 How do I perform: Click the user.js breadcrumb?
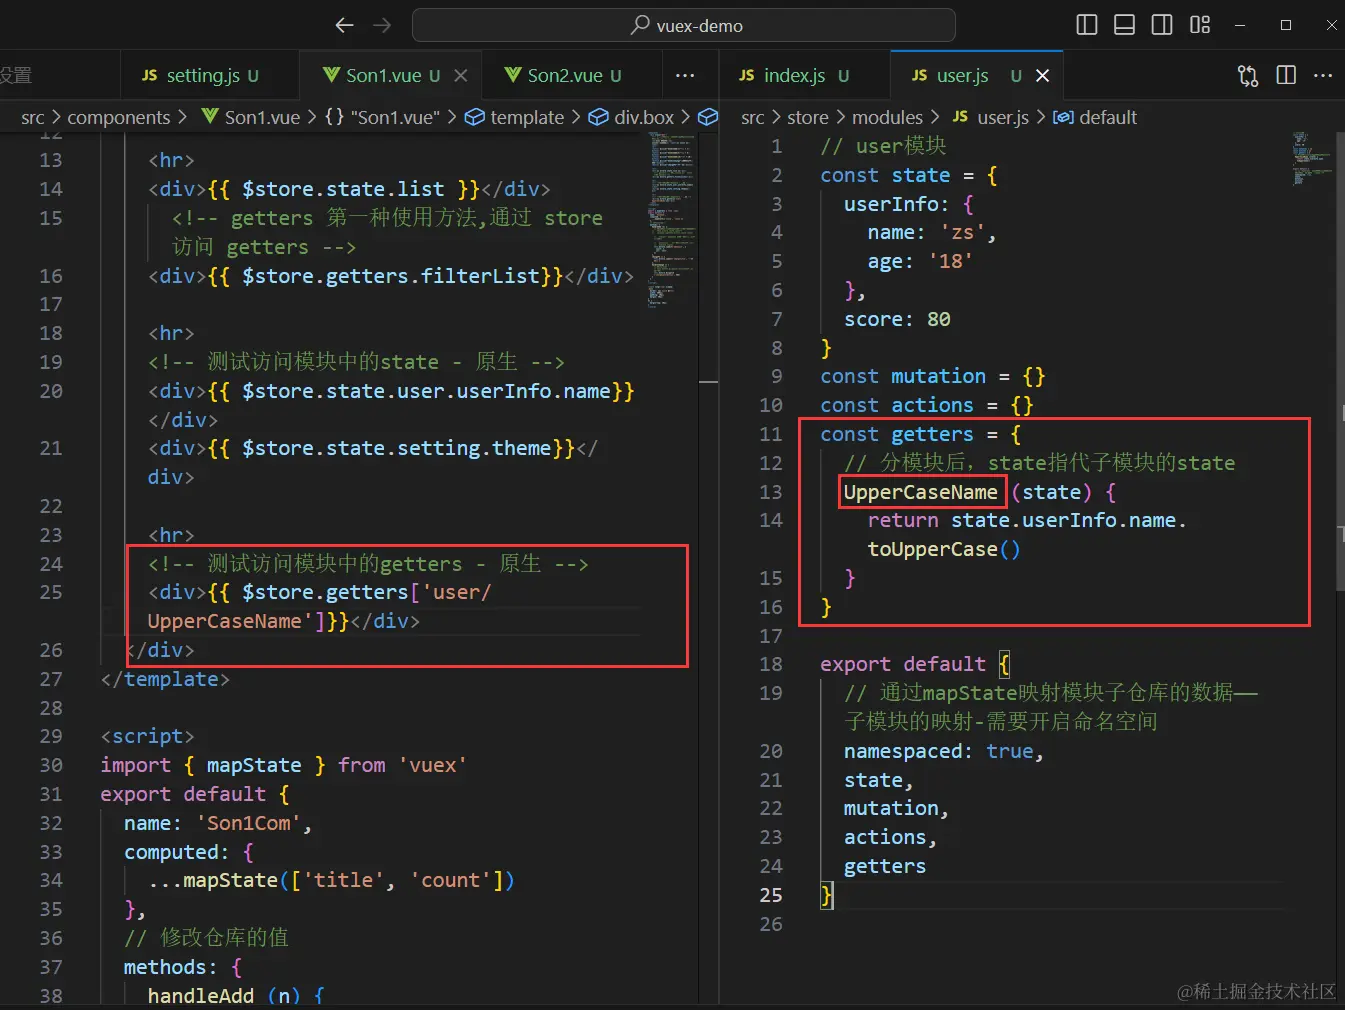[x=1003, y=118]
